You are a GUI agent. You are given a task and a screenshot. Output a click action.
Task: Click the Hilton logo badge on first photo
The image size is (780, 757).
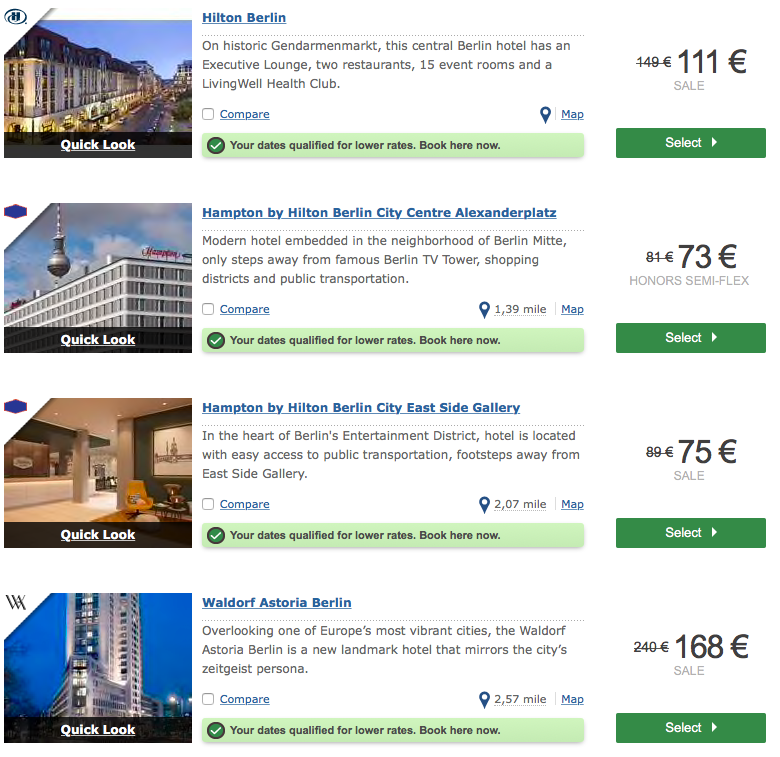pos(17,17)
